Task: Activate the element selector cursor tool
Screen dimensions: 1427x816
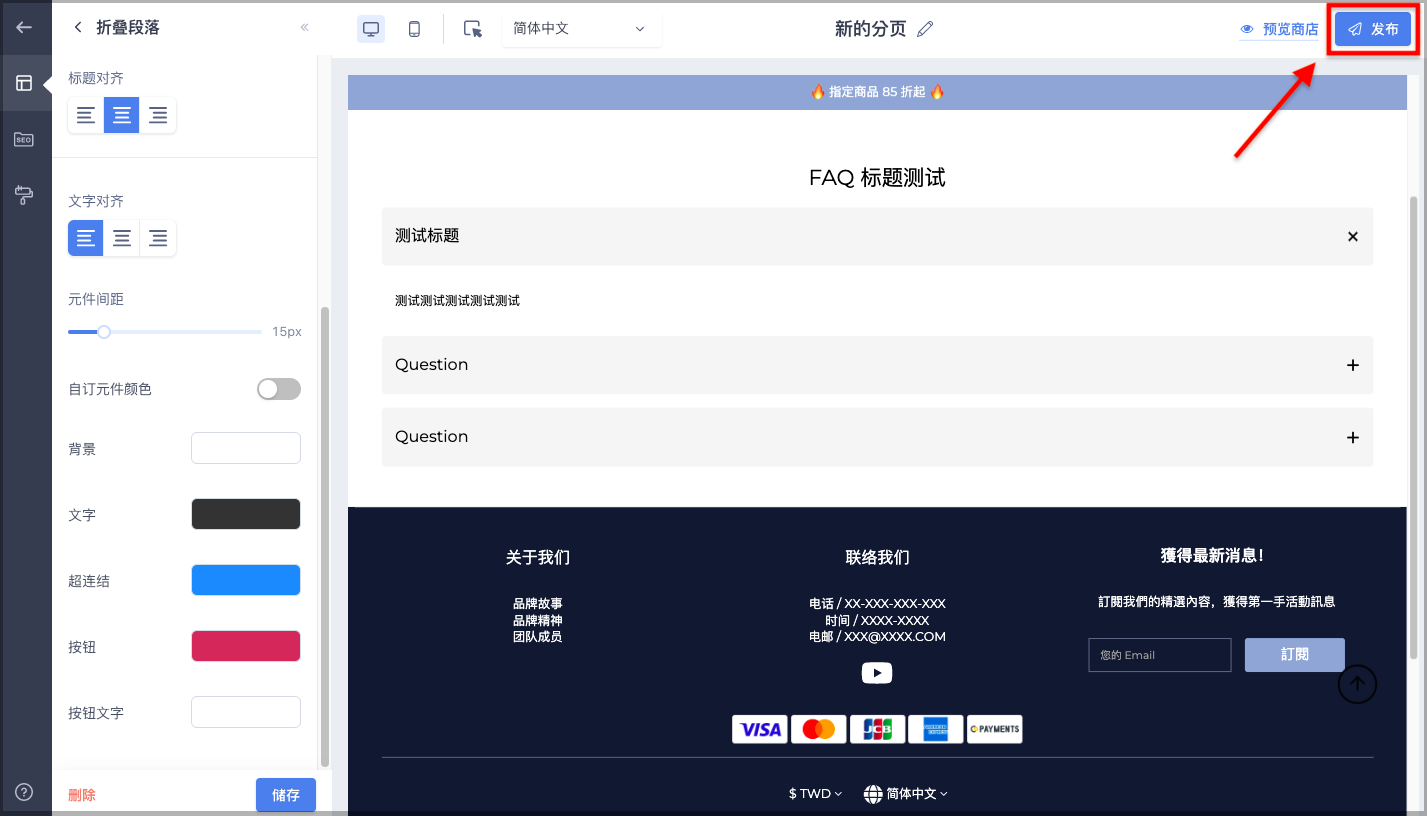Action: click(473, 29)
